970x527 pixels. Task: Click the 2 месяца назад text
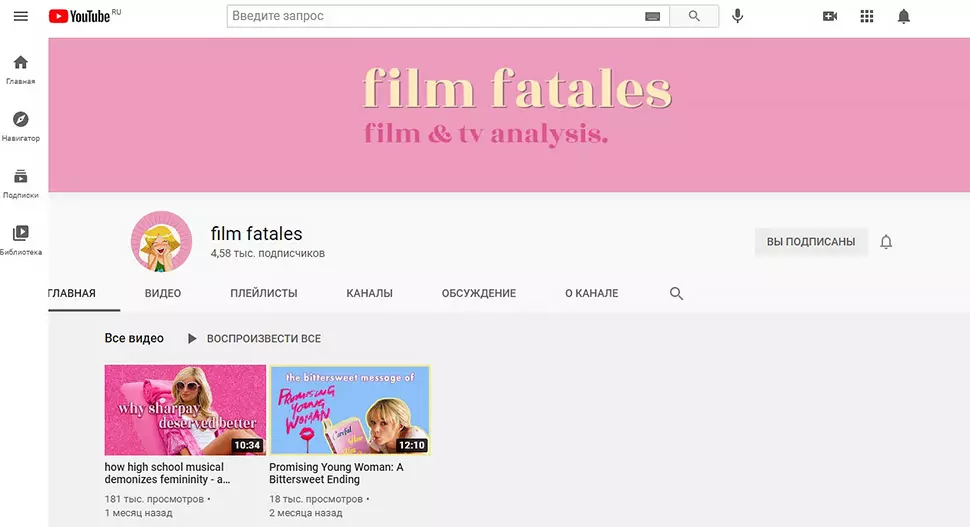point(306,513)
